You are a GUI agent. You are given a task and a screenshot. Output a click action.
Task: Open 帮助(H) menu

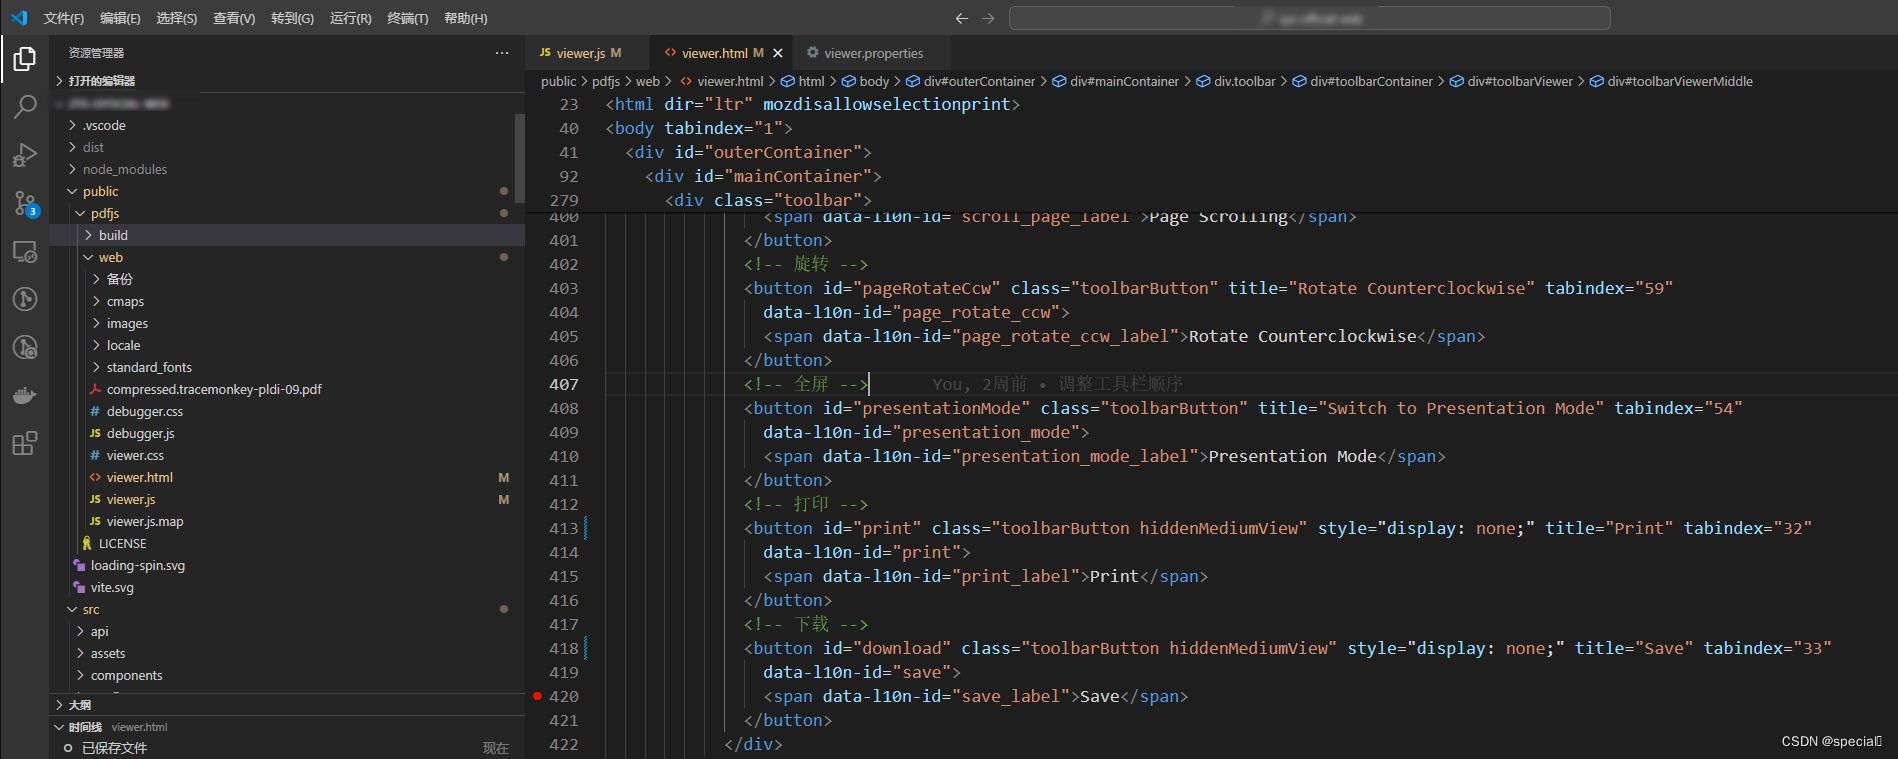pyautogui.click(x=466, y=18)
